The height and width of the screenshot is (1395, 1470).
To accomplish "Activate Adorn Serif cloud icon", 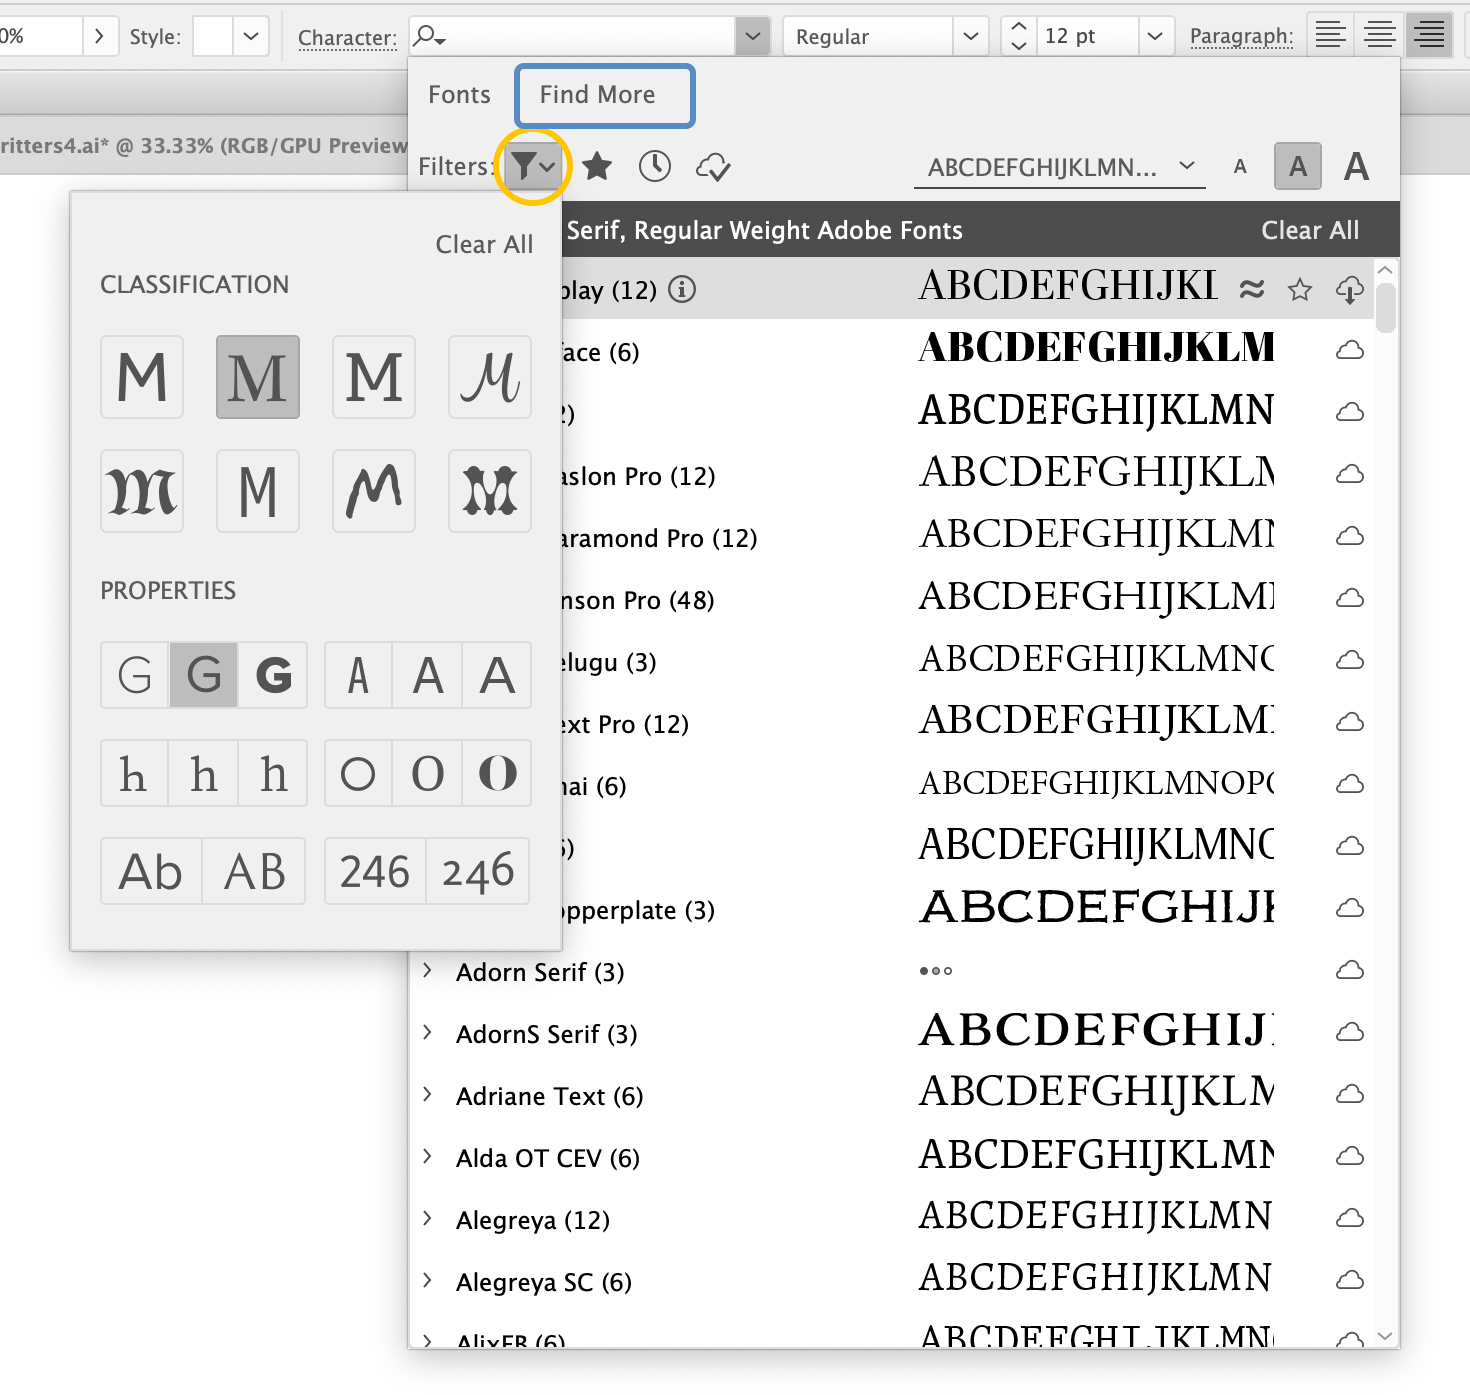I will pos(1350,970).
